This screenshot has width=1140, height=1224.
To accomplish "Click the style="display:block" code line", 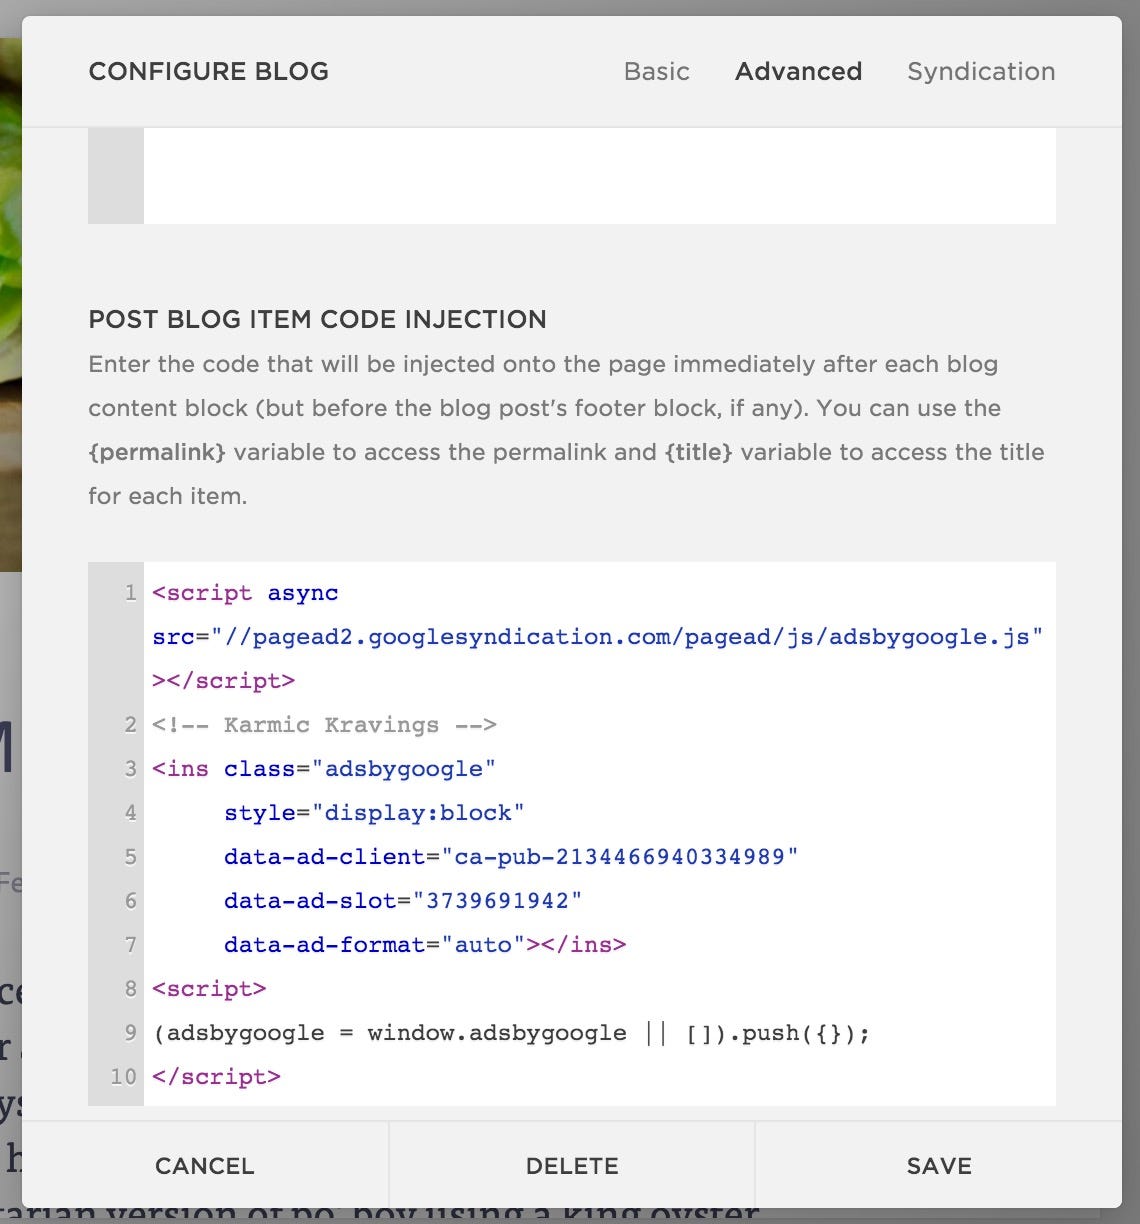I will [374, 813].
